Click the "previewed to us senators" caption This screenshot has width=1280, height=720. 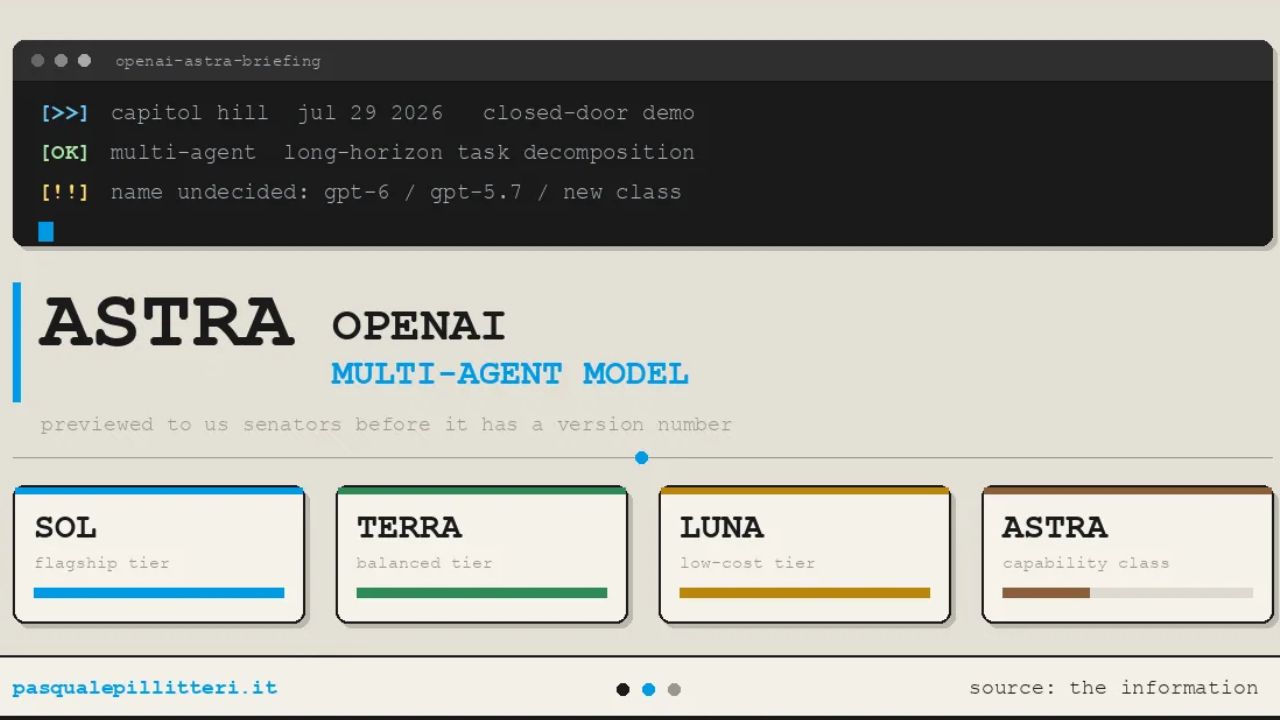(x=386, y=425)
